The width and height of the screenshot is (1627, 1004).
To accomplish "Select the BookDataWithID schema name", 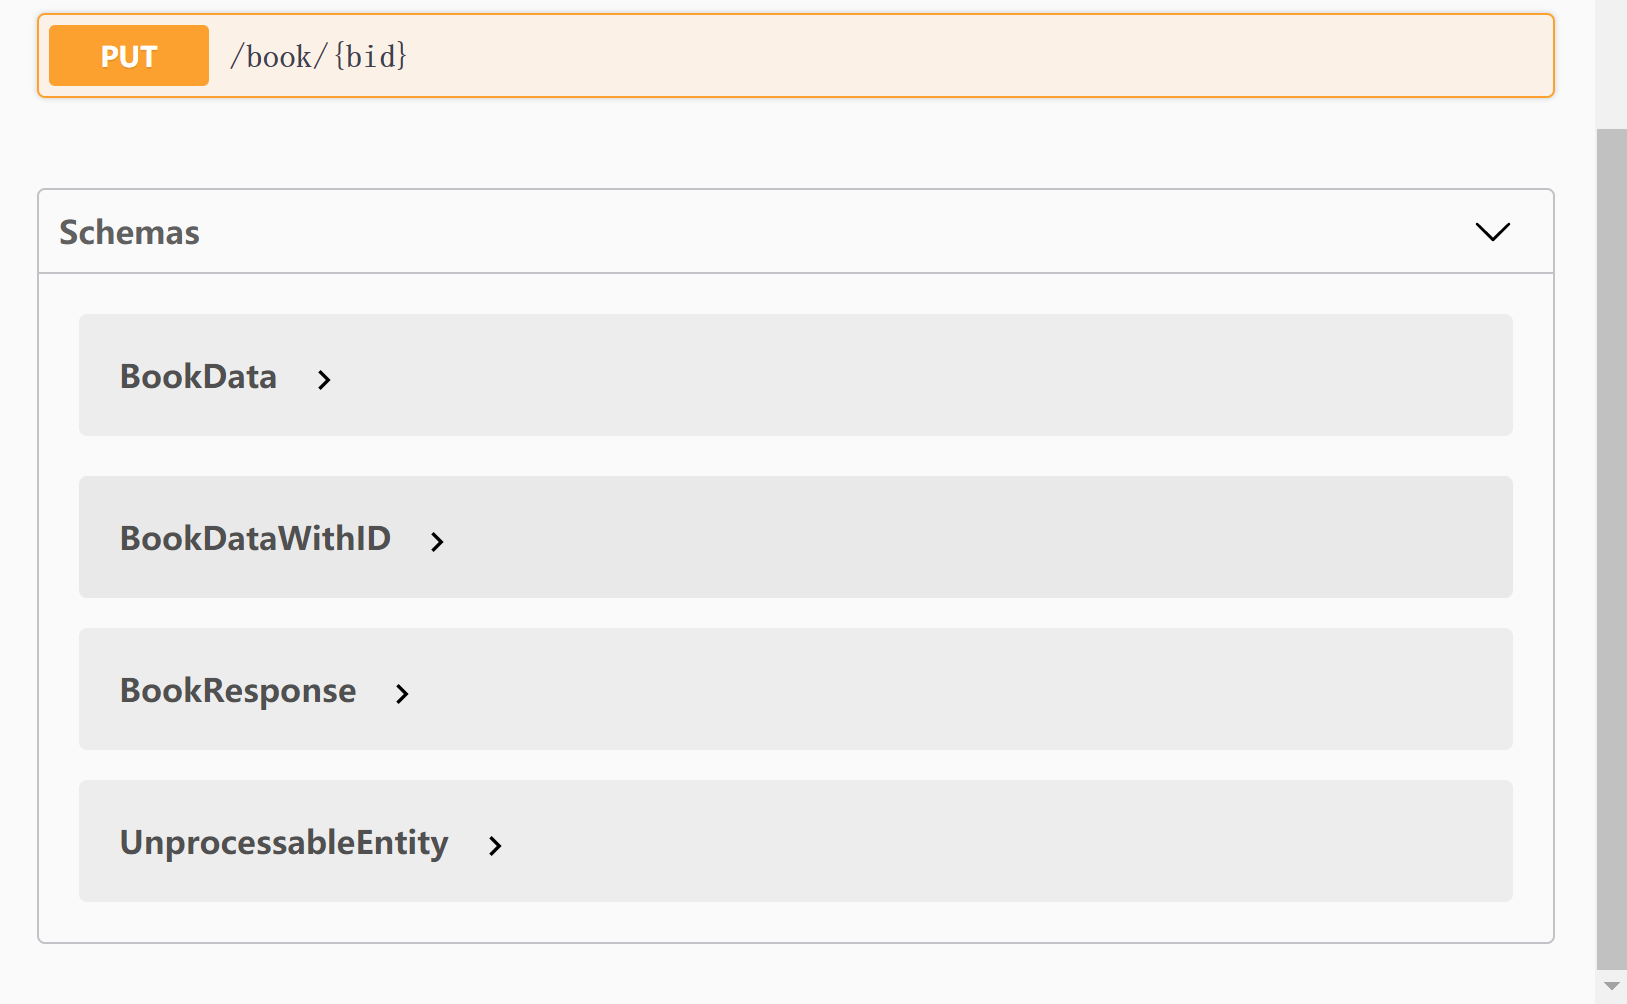I will (255, 539).
